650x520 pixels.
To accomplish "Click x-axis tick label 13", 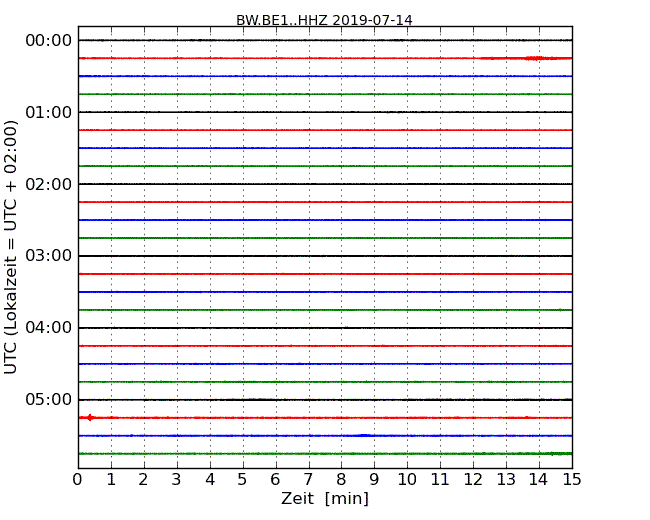I will point(506,480).
